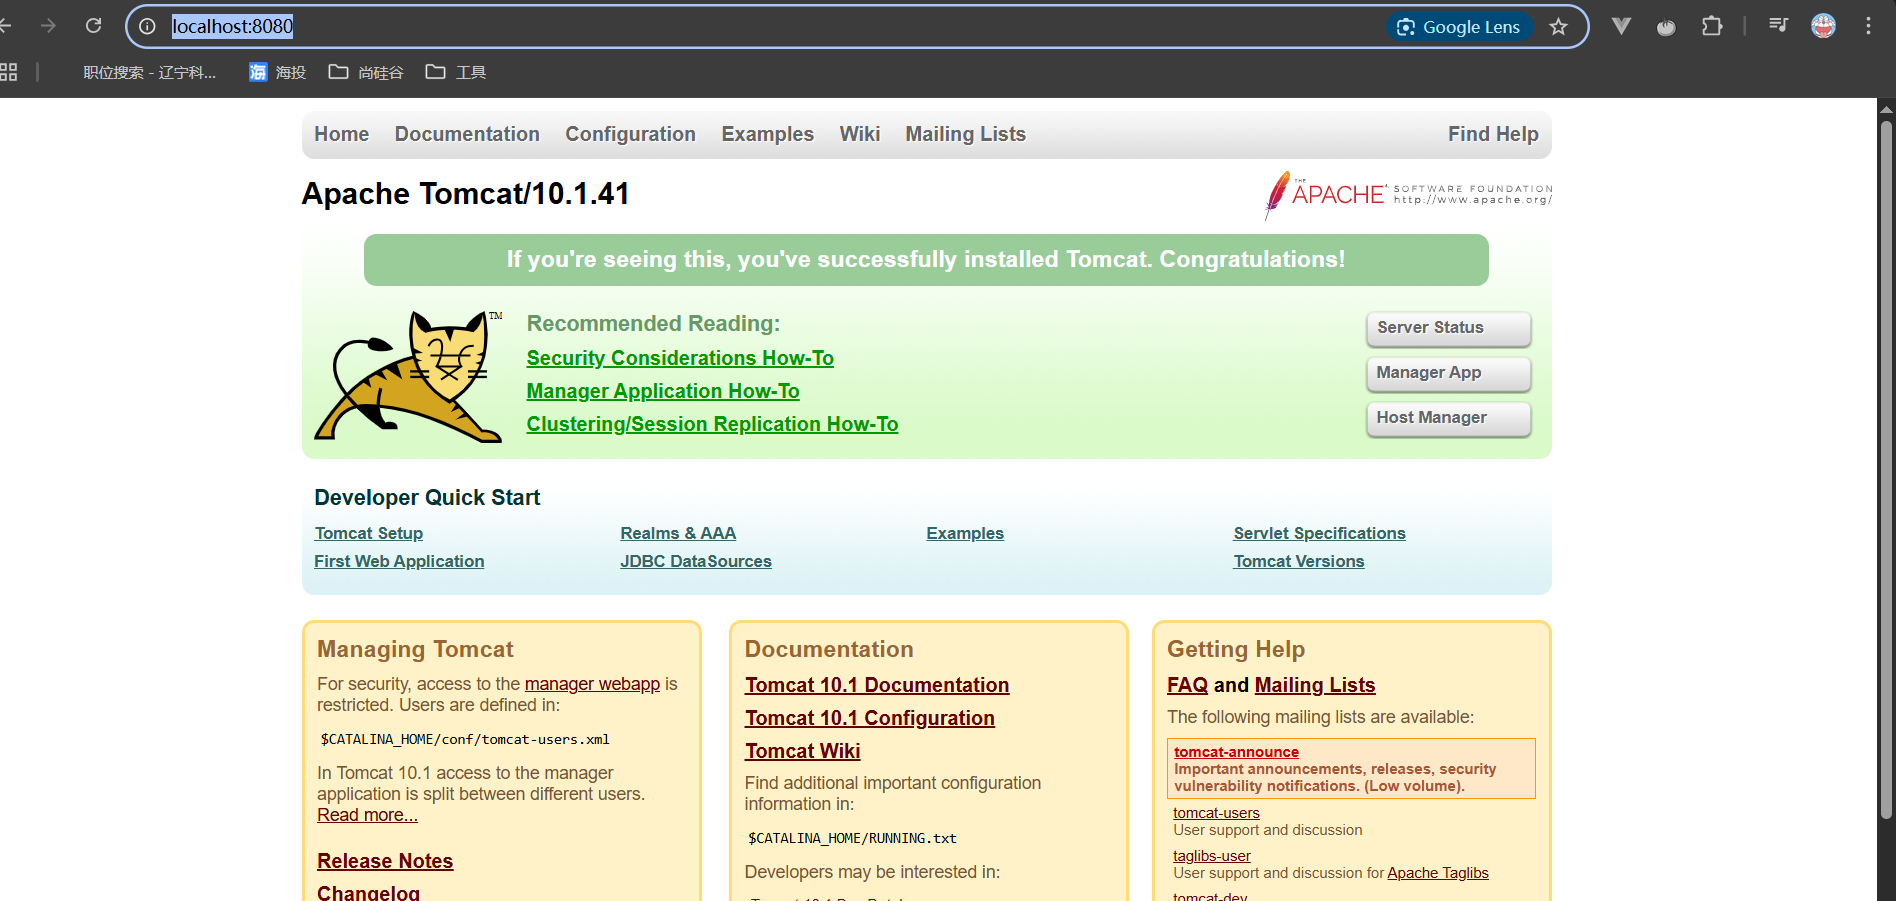1896x901 pixels.
Task: Open Google Lens search
Action: [x=1459, y=27]
